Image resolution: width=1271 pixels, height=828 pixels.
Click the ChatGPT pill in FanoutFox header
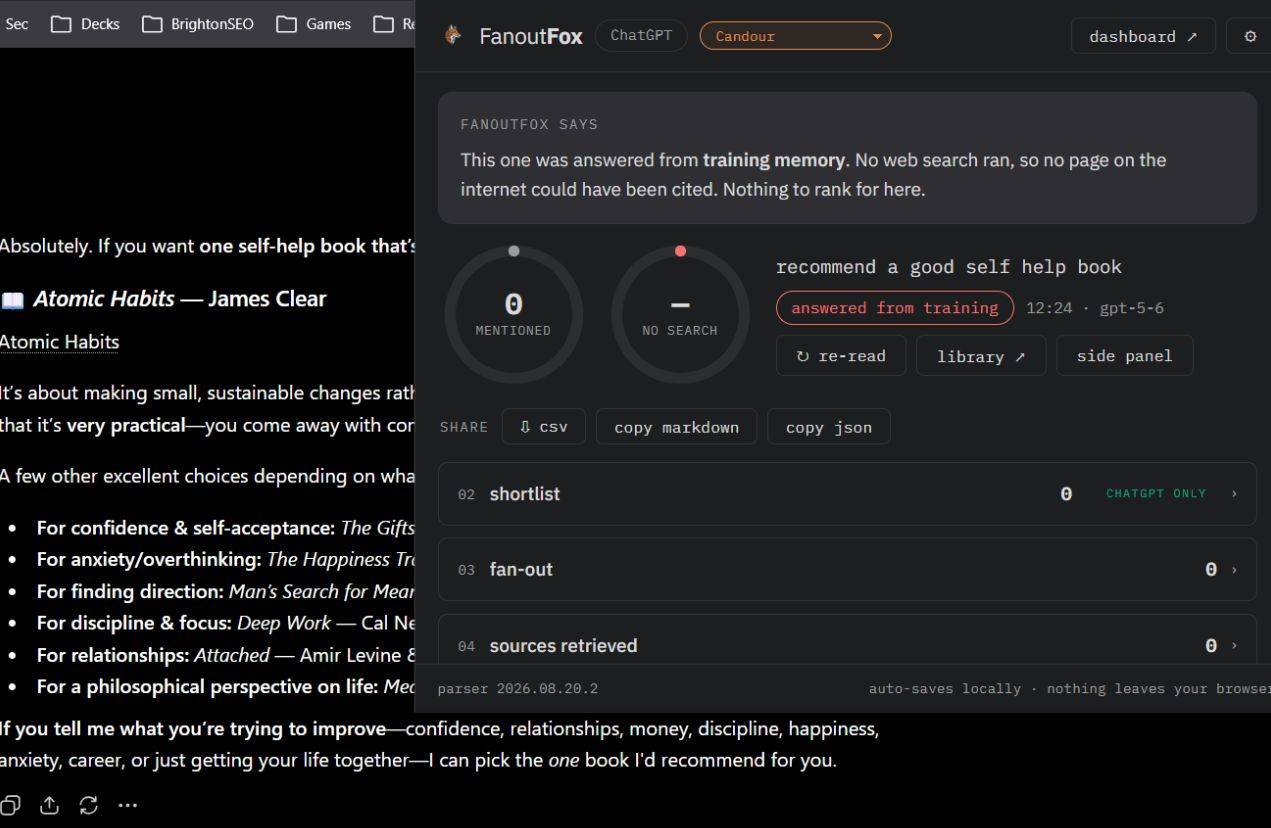tap(641, 35)
